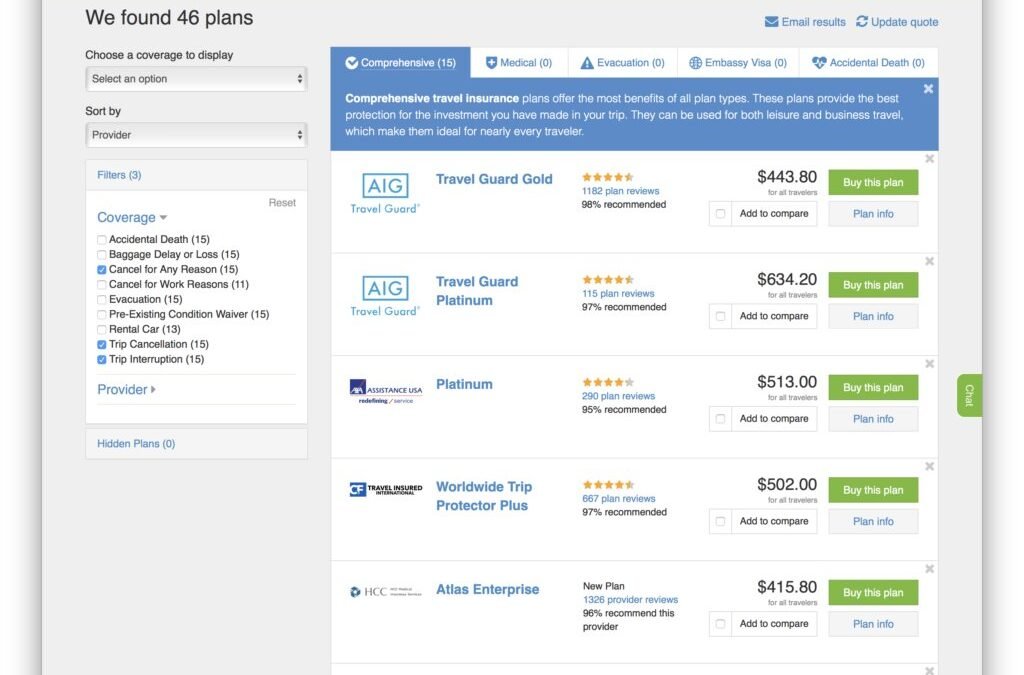This screenshot has width=1024, height=675.
Task: Hide the AXA Platinum plan card
Action: point(929,364)
